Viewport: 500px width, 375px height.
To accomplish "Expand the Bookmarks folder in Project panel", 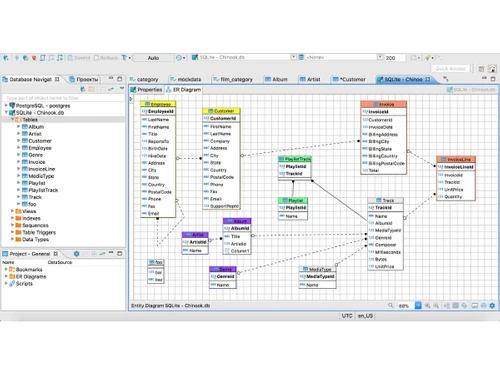I will coord(6,269).
